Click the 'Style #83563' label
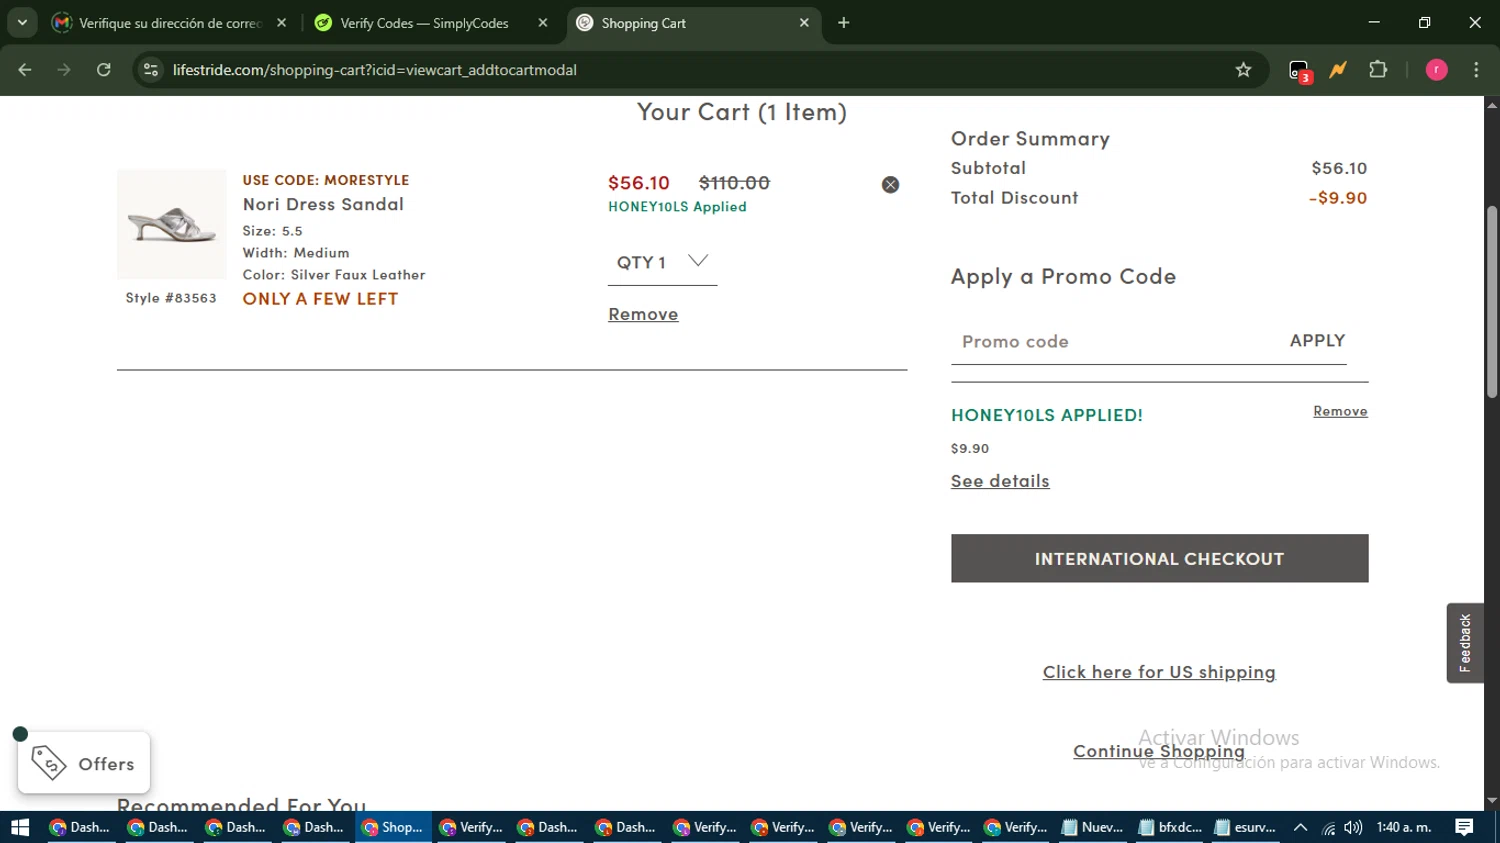 (x=171, y=298)
